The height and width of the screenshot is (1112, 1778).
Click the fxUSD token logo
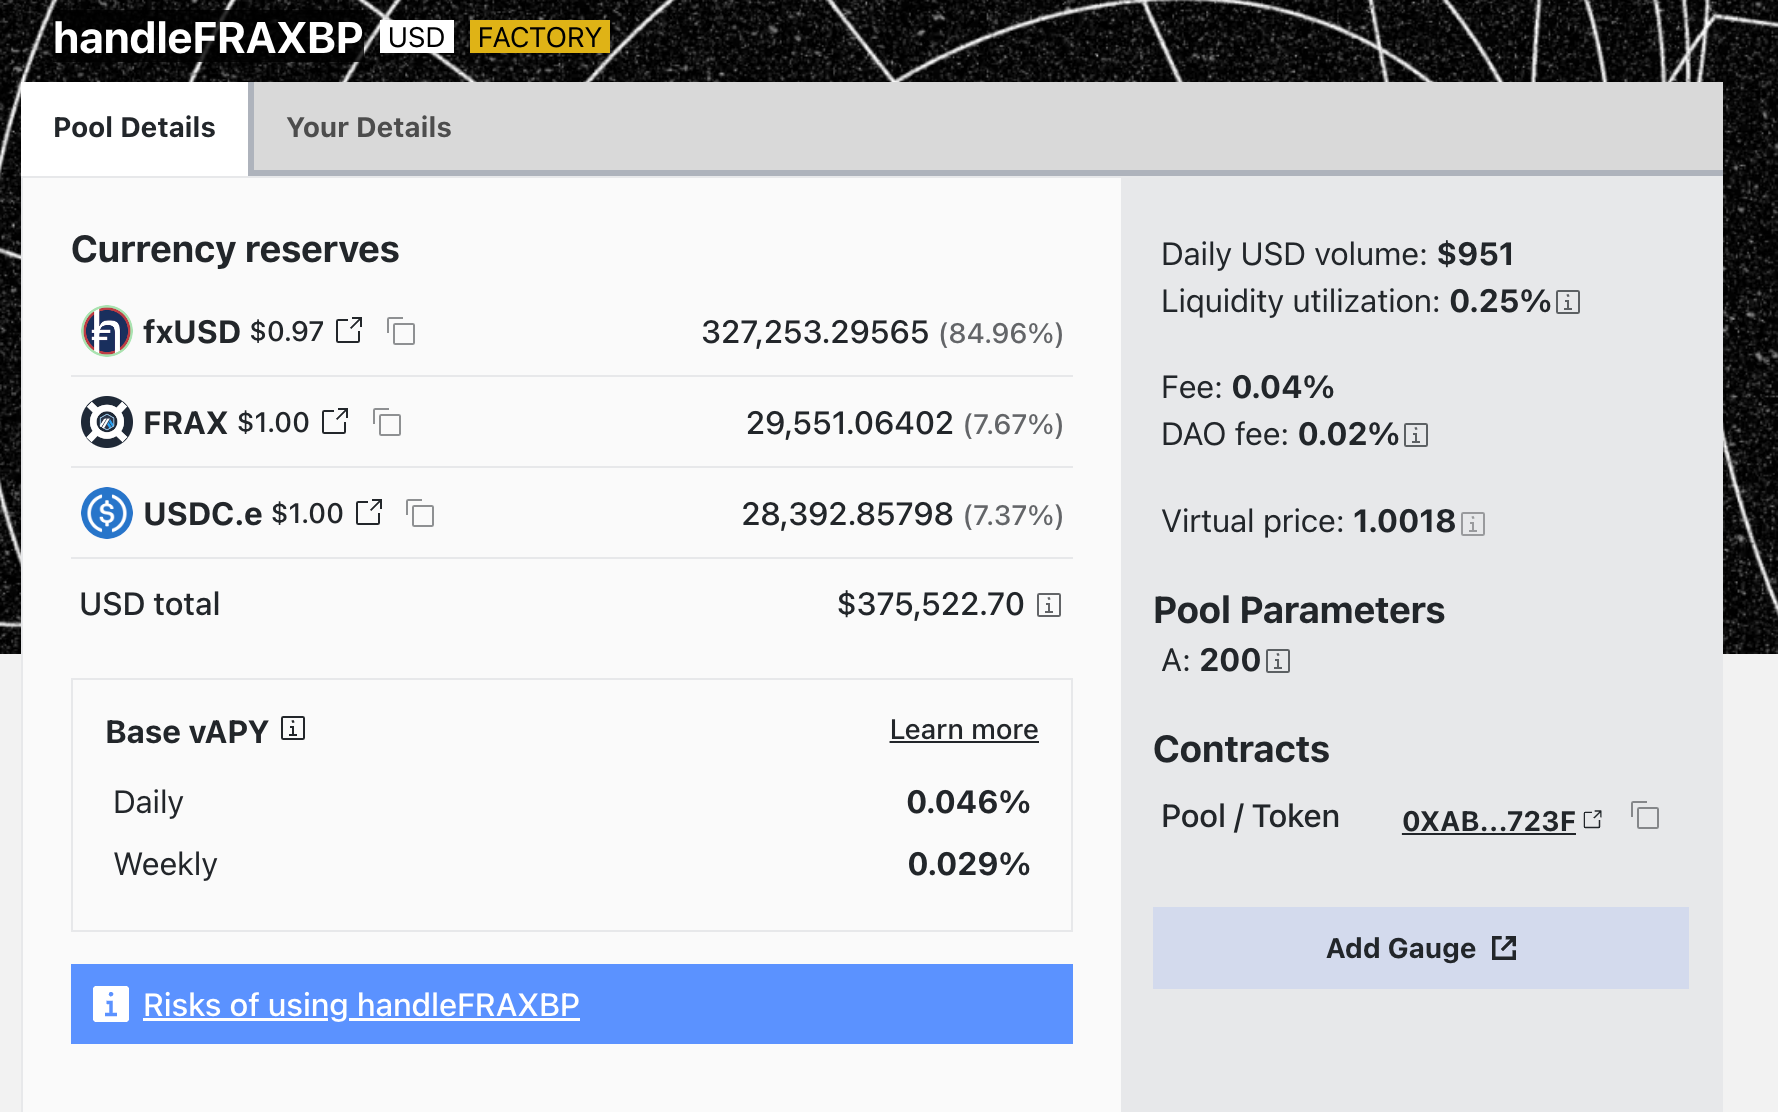tap(106, 332)
